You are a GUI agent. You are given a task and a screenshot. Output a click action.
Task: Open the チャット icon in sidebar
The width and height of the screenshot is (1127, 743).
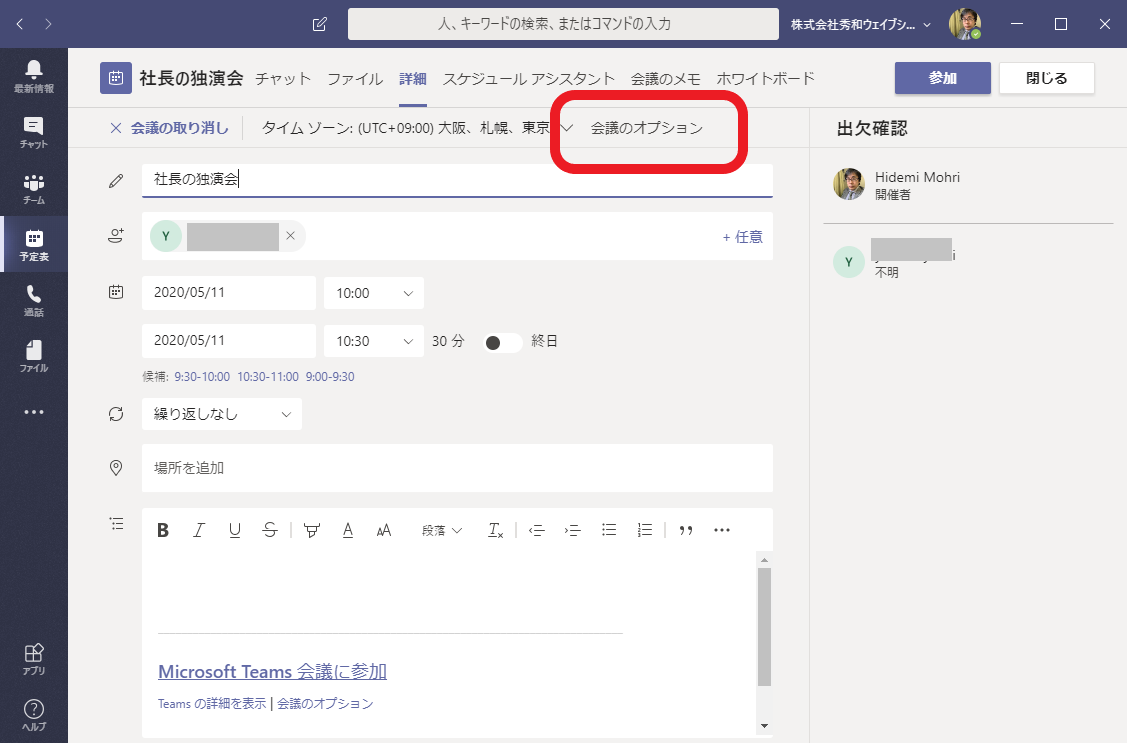(x=34, y=131)
